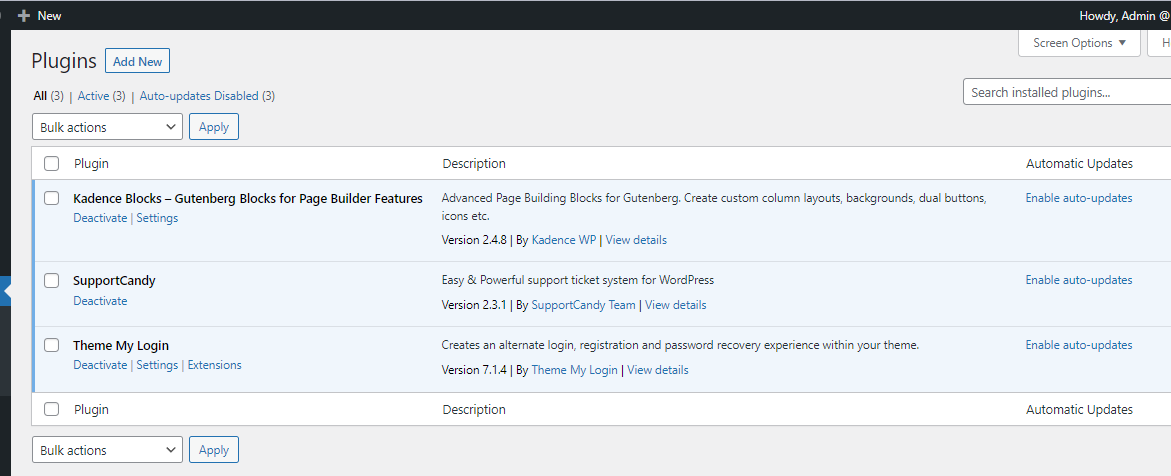Viewport: 1171px width, 476px height.
Task: Enable auto-updates for SupportCandy
Action: click(x=1078, y=280)
